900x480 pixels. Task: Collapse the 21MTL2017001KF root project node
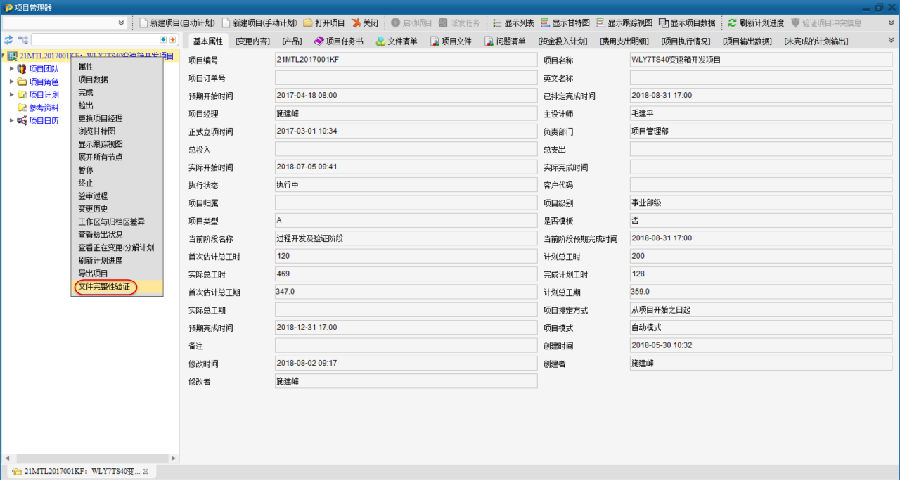[x=3, y=56]
